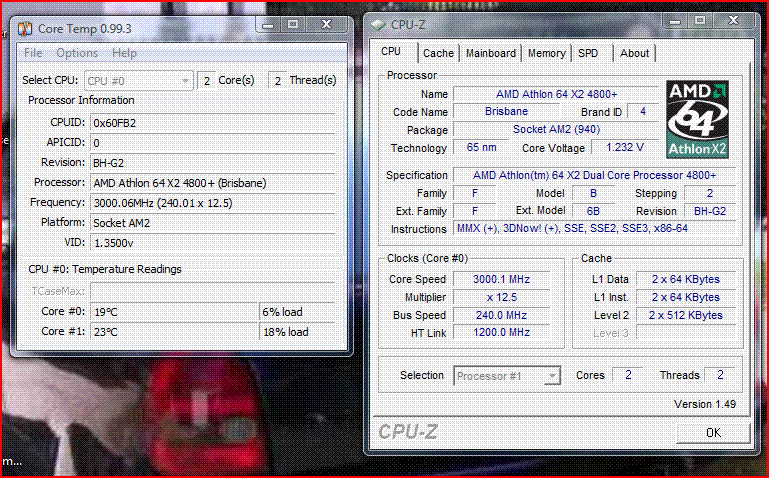
Task: Click the Code Name value Brisbane
Action: [506, 111]
